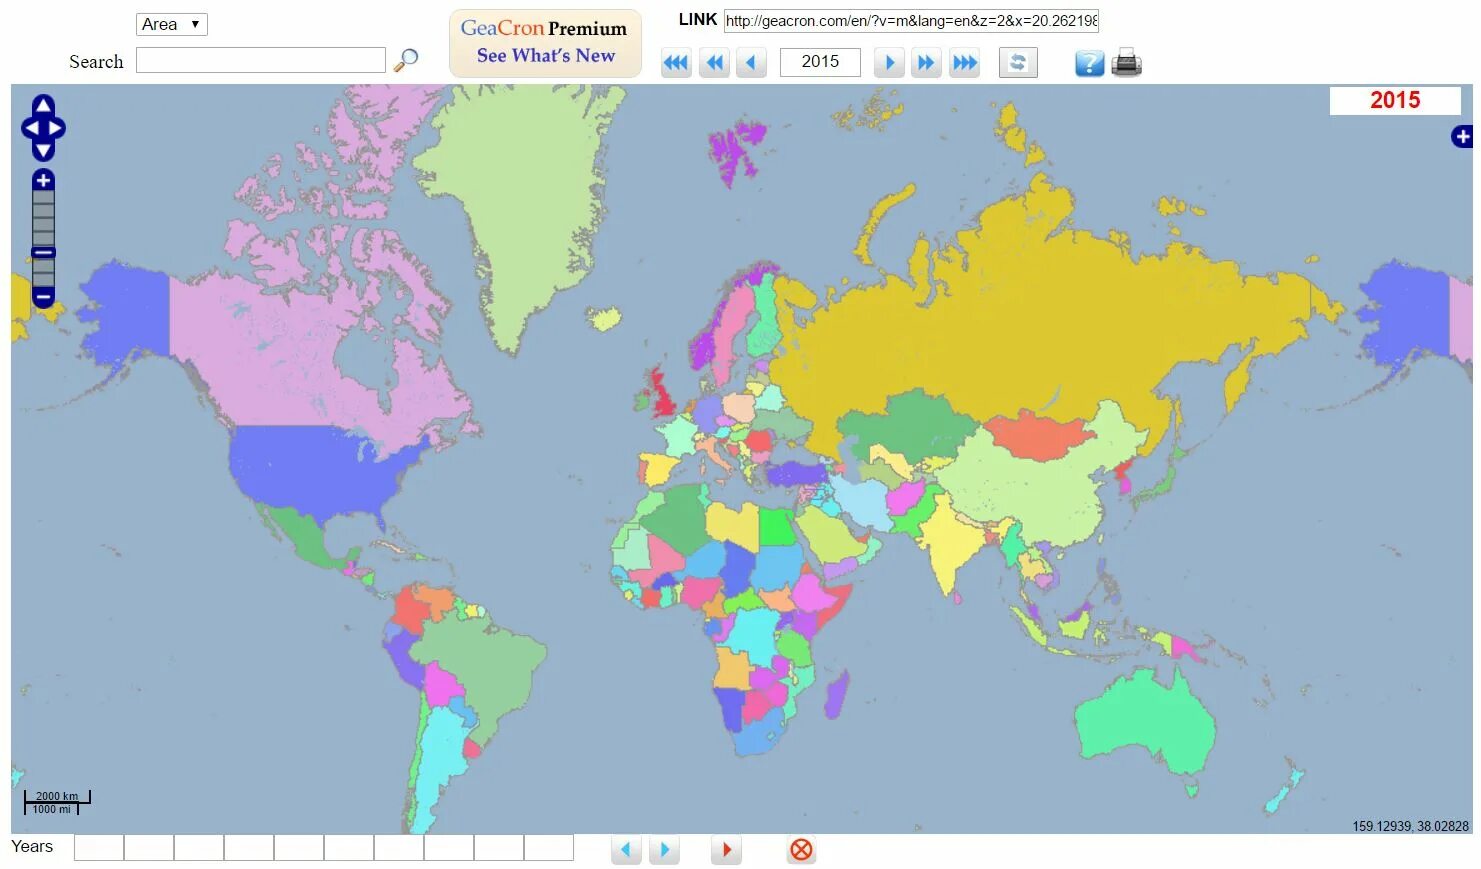Pan the map right with the right arrow
This screenshot has width=1481, height=869.
pos(55,128)
